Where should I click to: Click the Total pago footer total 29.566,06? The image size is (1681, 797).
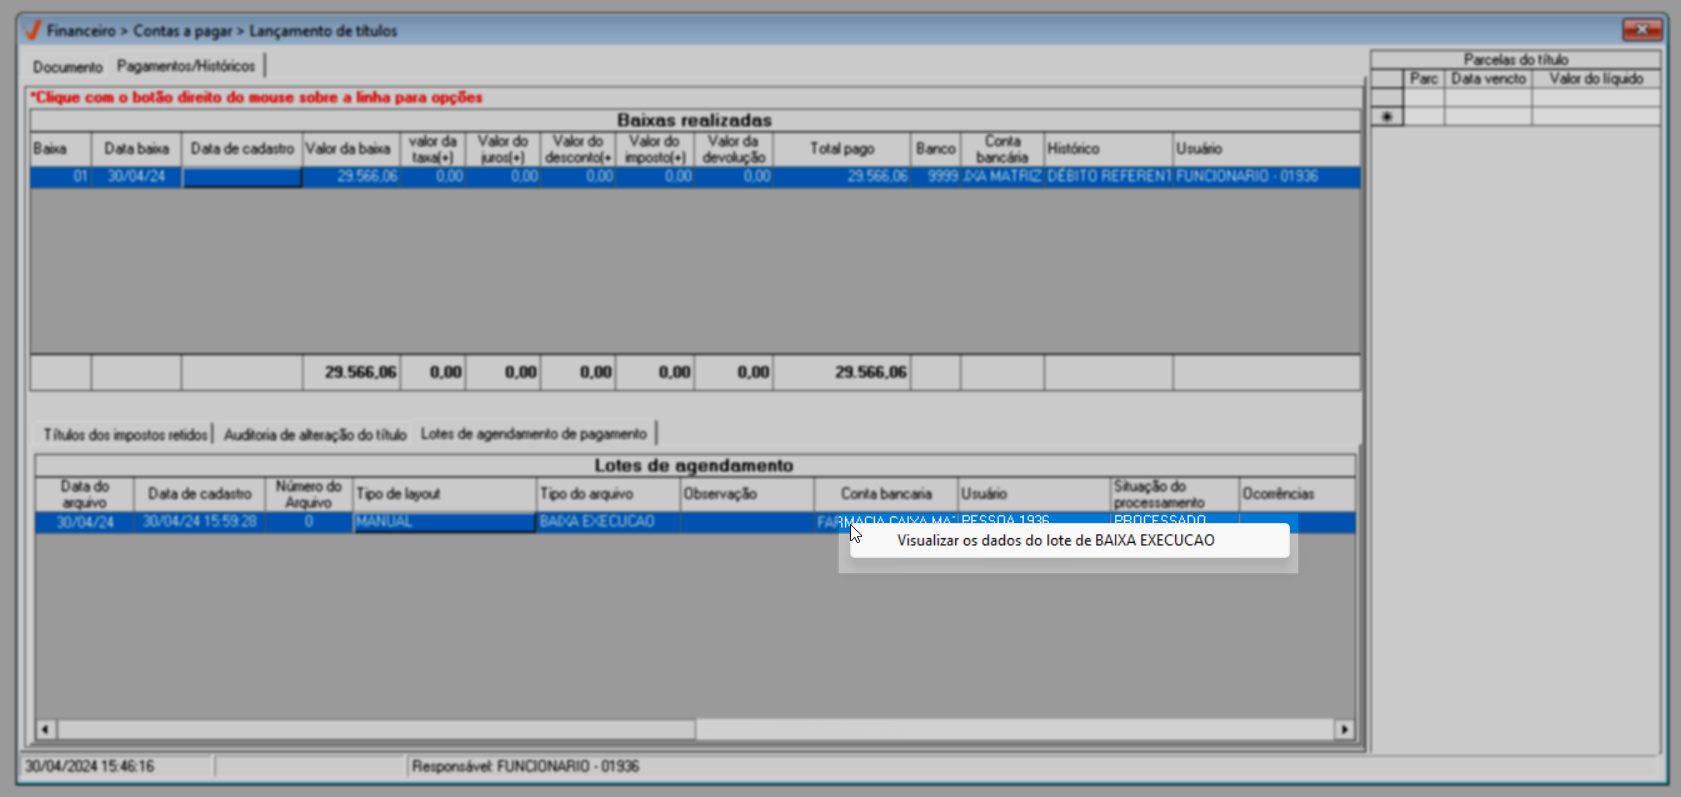point(842,372)
